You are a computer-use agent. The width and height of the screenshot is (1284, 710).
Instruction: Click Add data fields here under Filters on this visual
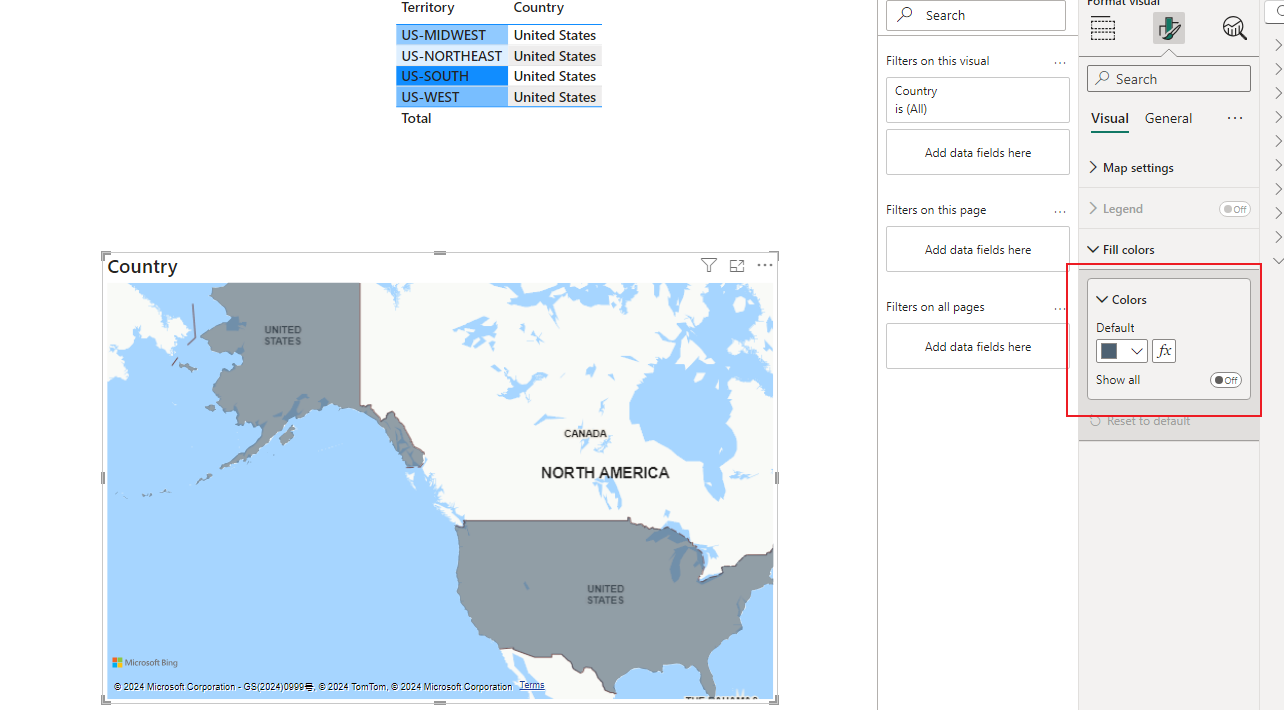[978, 153]
